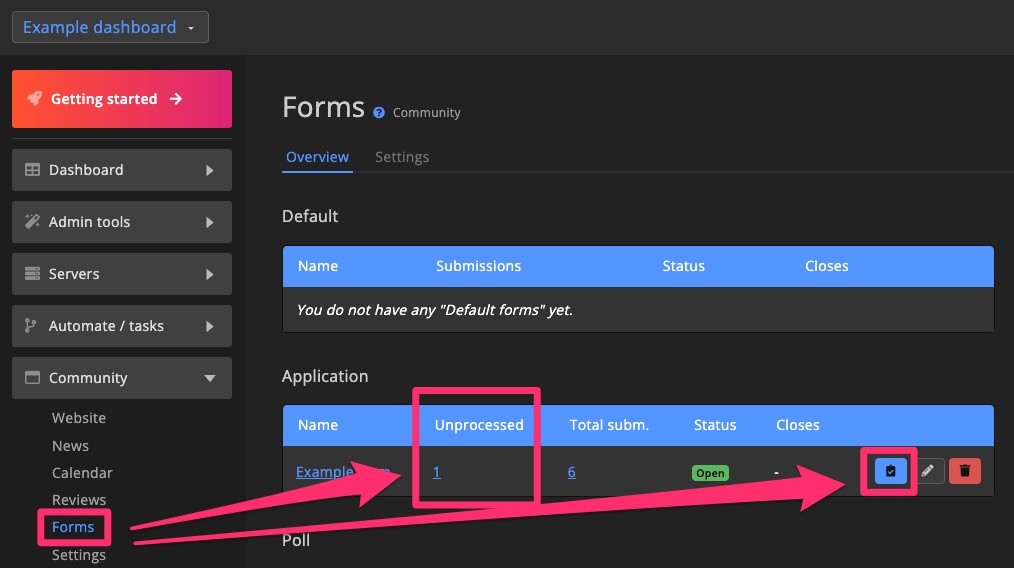The height and width of the screenshot is (568, 1014).
Task: Switch to the Settings tab
Action: (402, 157)
